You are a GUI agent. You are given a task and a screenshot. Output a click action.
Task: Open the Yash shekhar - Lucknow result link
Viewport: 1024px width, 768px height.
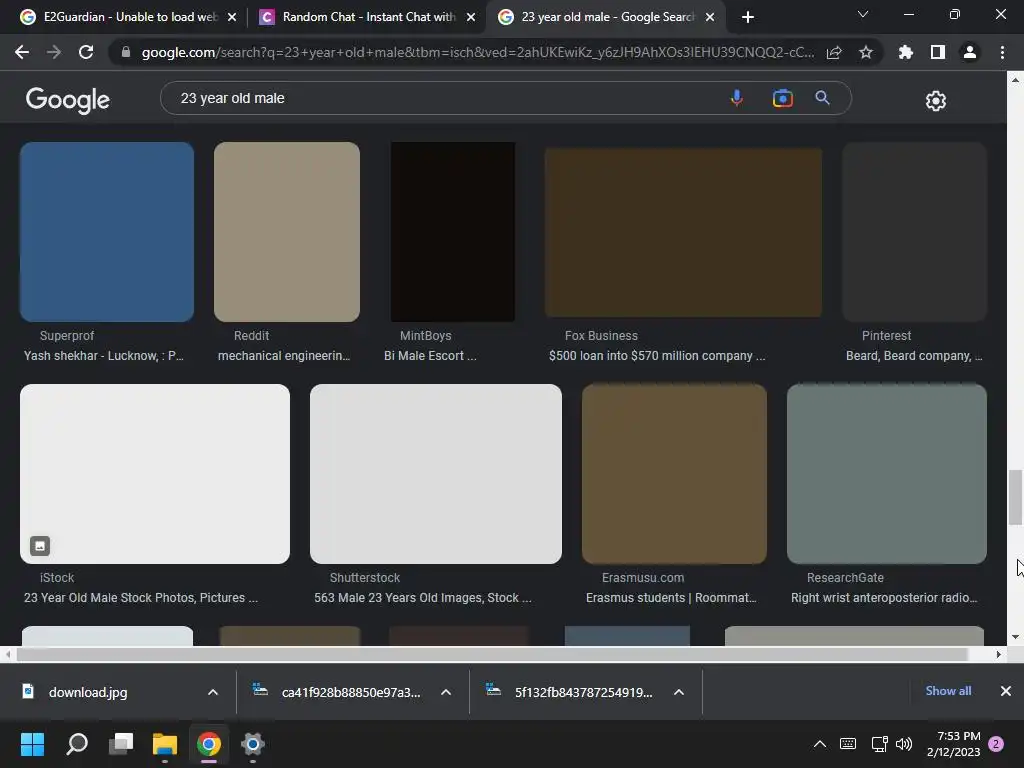click(x=104, y=356)
